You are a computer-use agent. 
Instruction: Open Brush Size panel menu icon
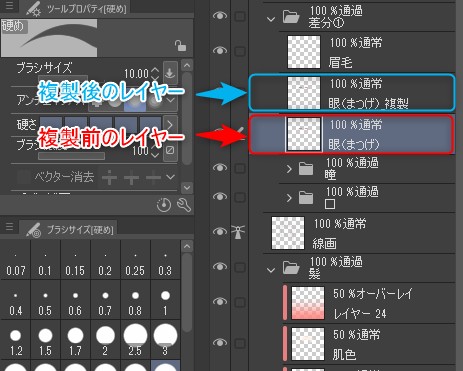[x=9, y=227]
